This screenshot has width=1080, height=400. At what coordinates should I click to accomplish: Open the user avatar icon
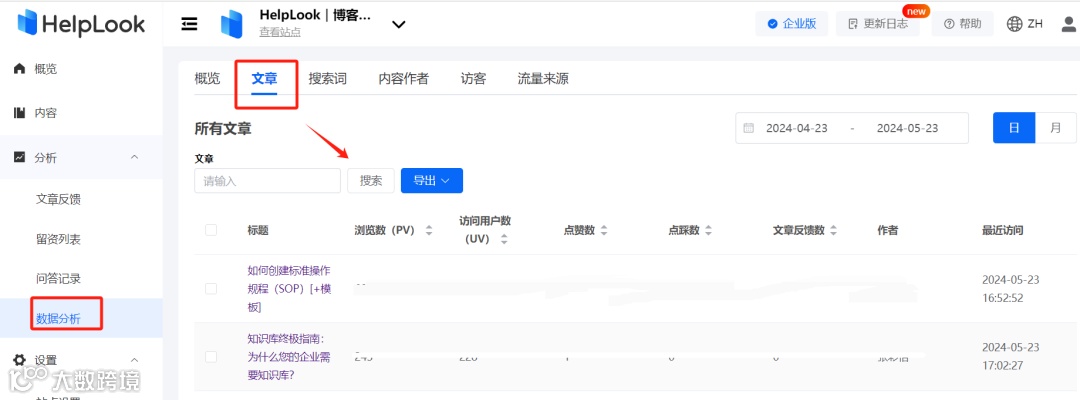1069,24
